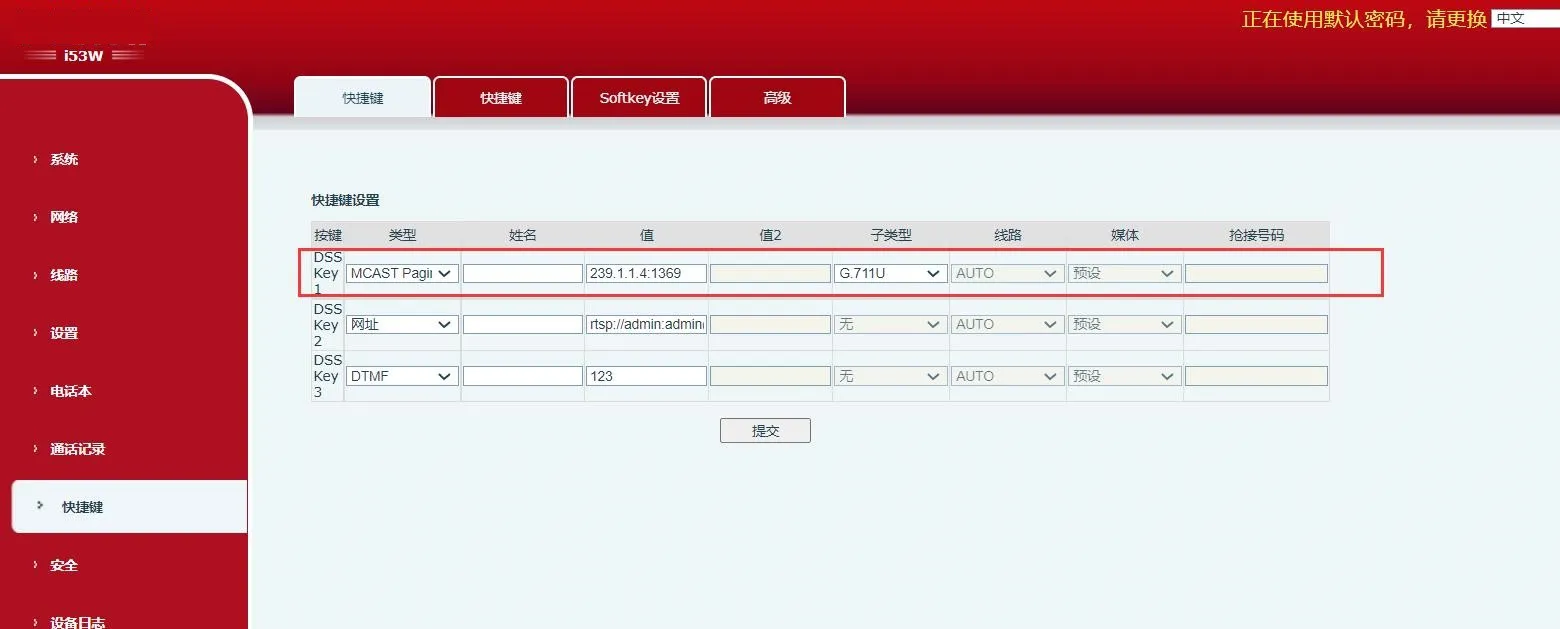Select the 安全 security section
Screen dimensions: 1560x629
pyautogui.click(x=62, y=565)
